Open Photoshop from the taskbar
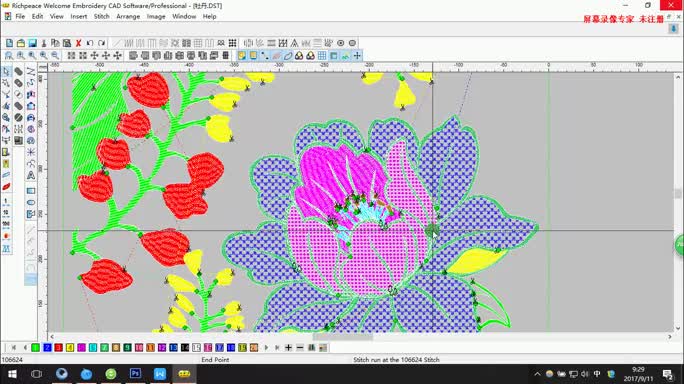 click(135, 374)
